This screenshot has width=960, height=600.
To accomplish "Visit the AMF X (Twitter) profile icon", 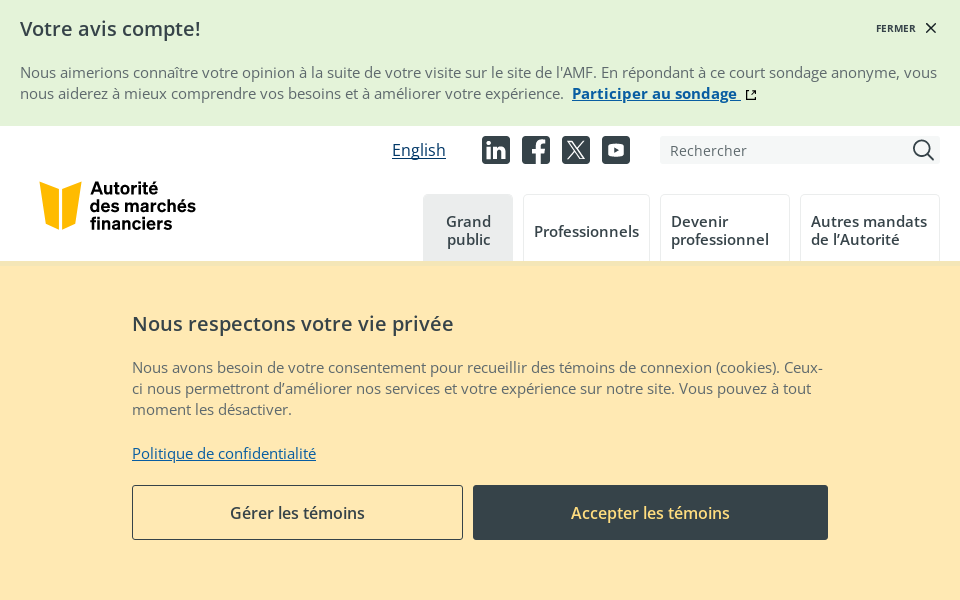I will [576, 150].
